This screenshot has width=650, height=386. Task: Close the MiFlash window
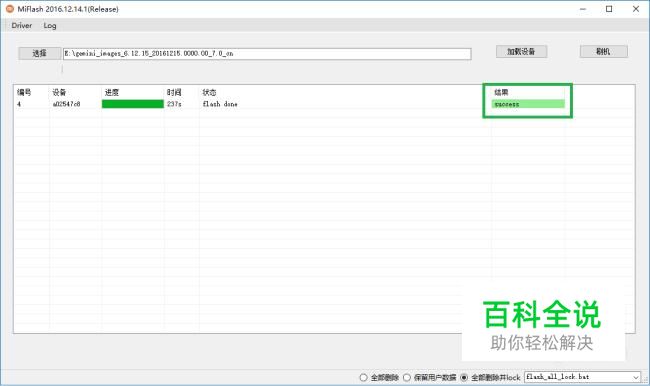pos(636,9)
